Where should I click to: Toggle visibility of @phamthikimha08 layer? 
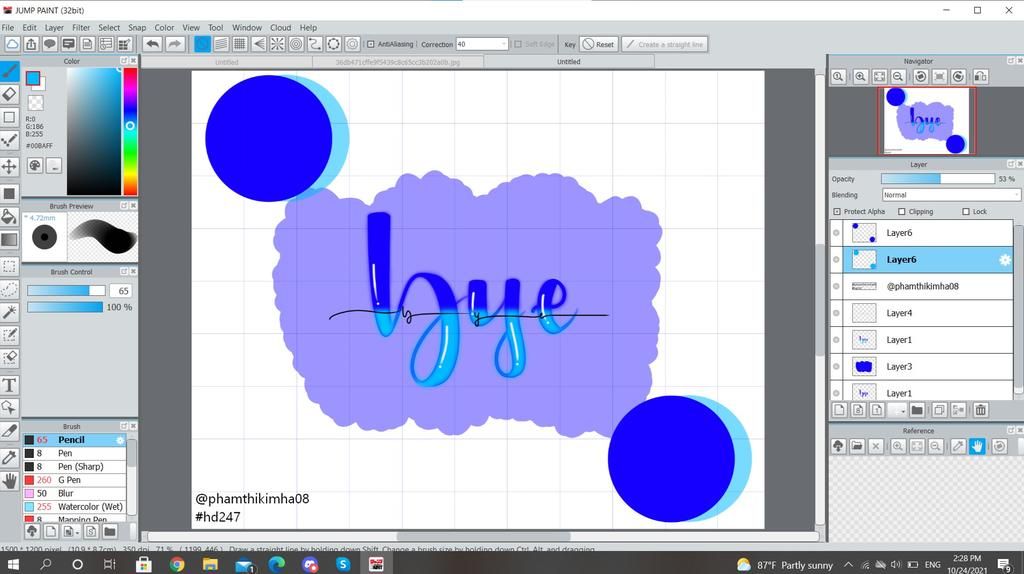(836, 287)
